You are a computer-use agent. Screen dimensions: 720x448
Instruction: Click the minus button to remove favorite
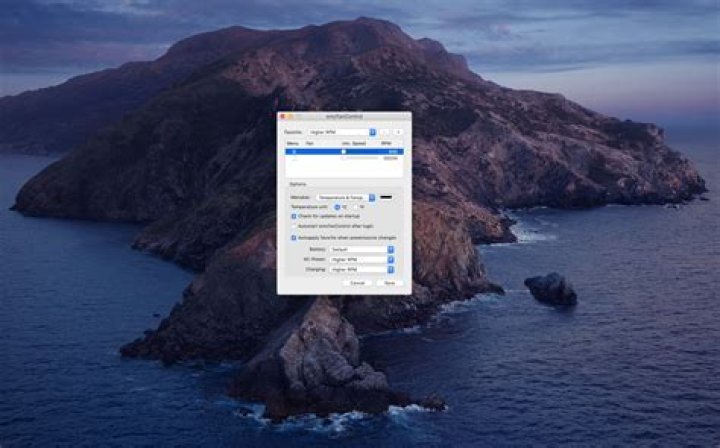pos(398,131)
